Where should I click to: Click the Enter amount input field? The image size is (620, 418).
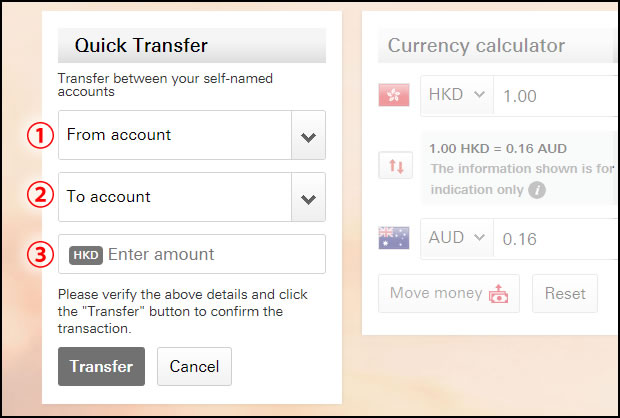192,254
